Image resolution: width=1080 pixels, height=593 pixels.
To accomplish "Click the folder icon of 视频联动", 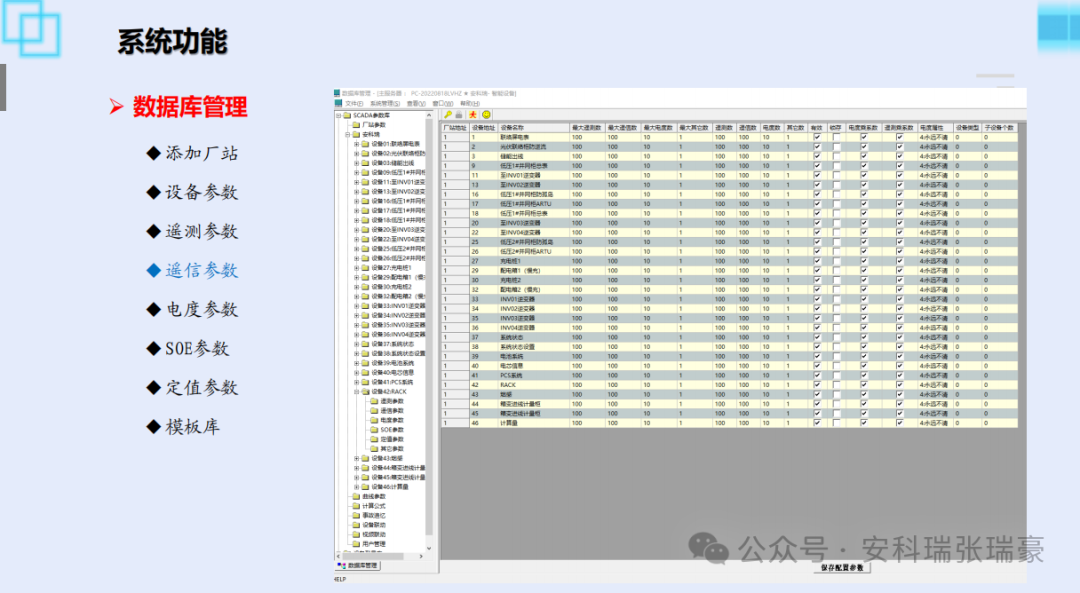I will coord(357,534).
